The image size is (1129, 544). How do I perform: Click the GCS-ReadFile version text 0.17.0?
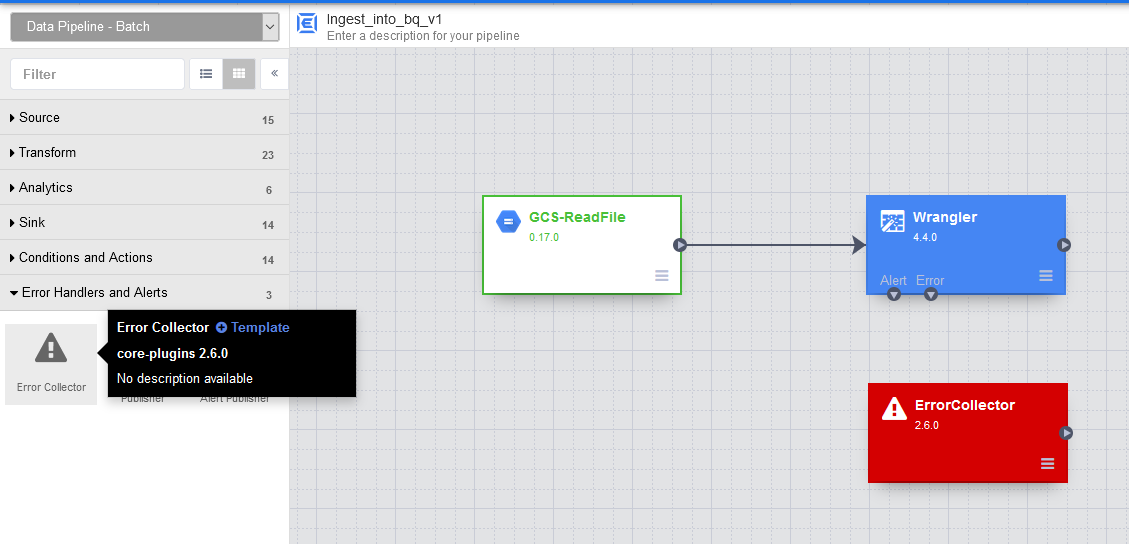[x=544, y=237]
